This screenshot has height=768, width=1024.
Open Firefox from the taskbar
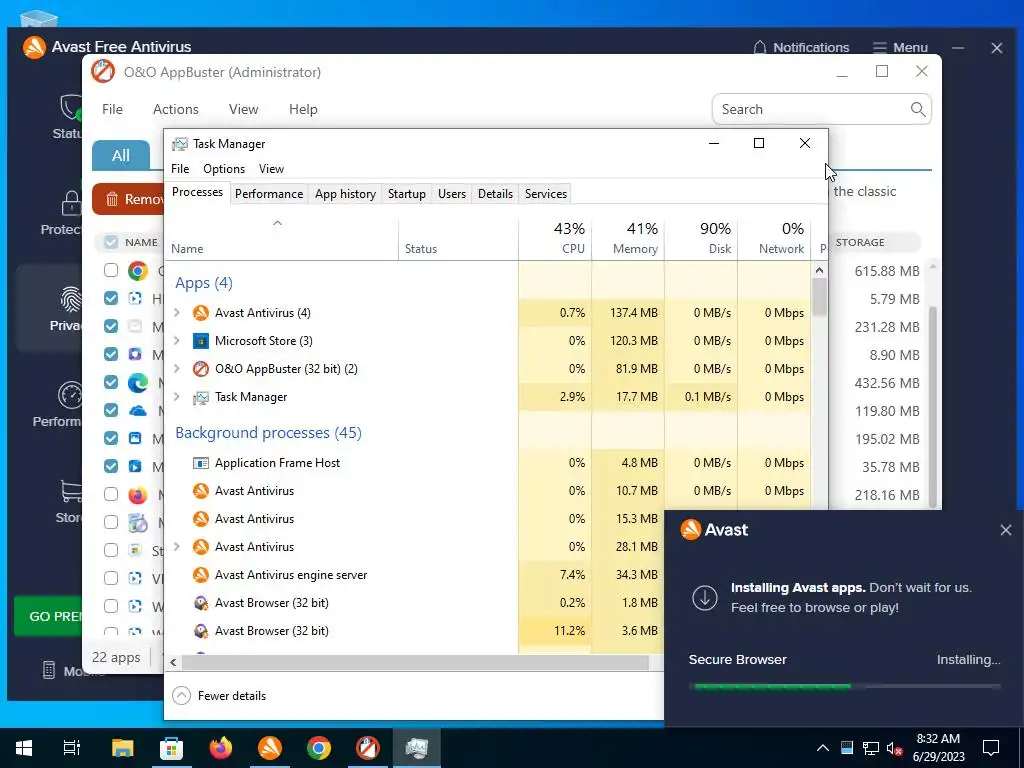pyautogui.click(x=220, y=748)
